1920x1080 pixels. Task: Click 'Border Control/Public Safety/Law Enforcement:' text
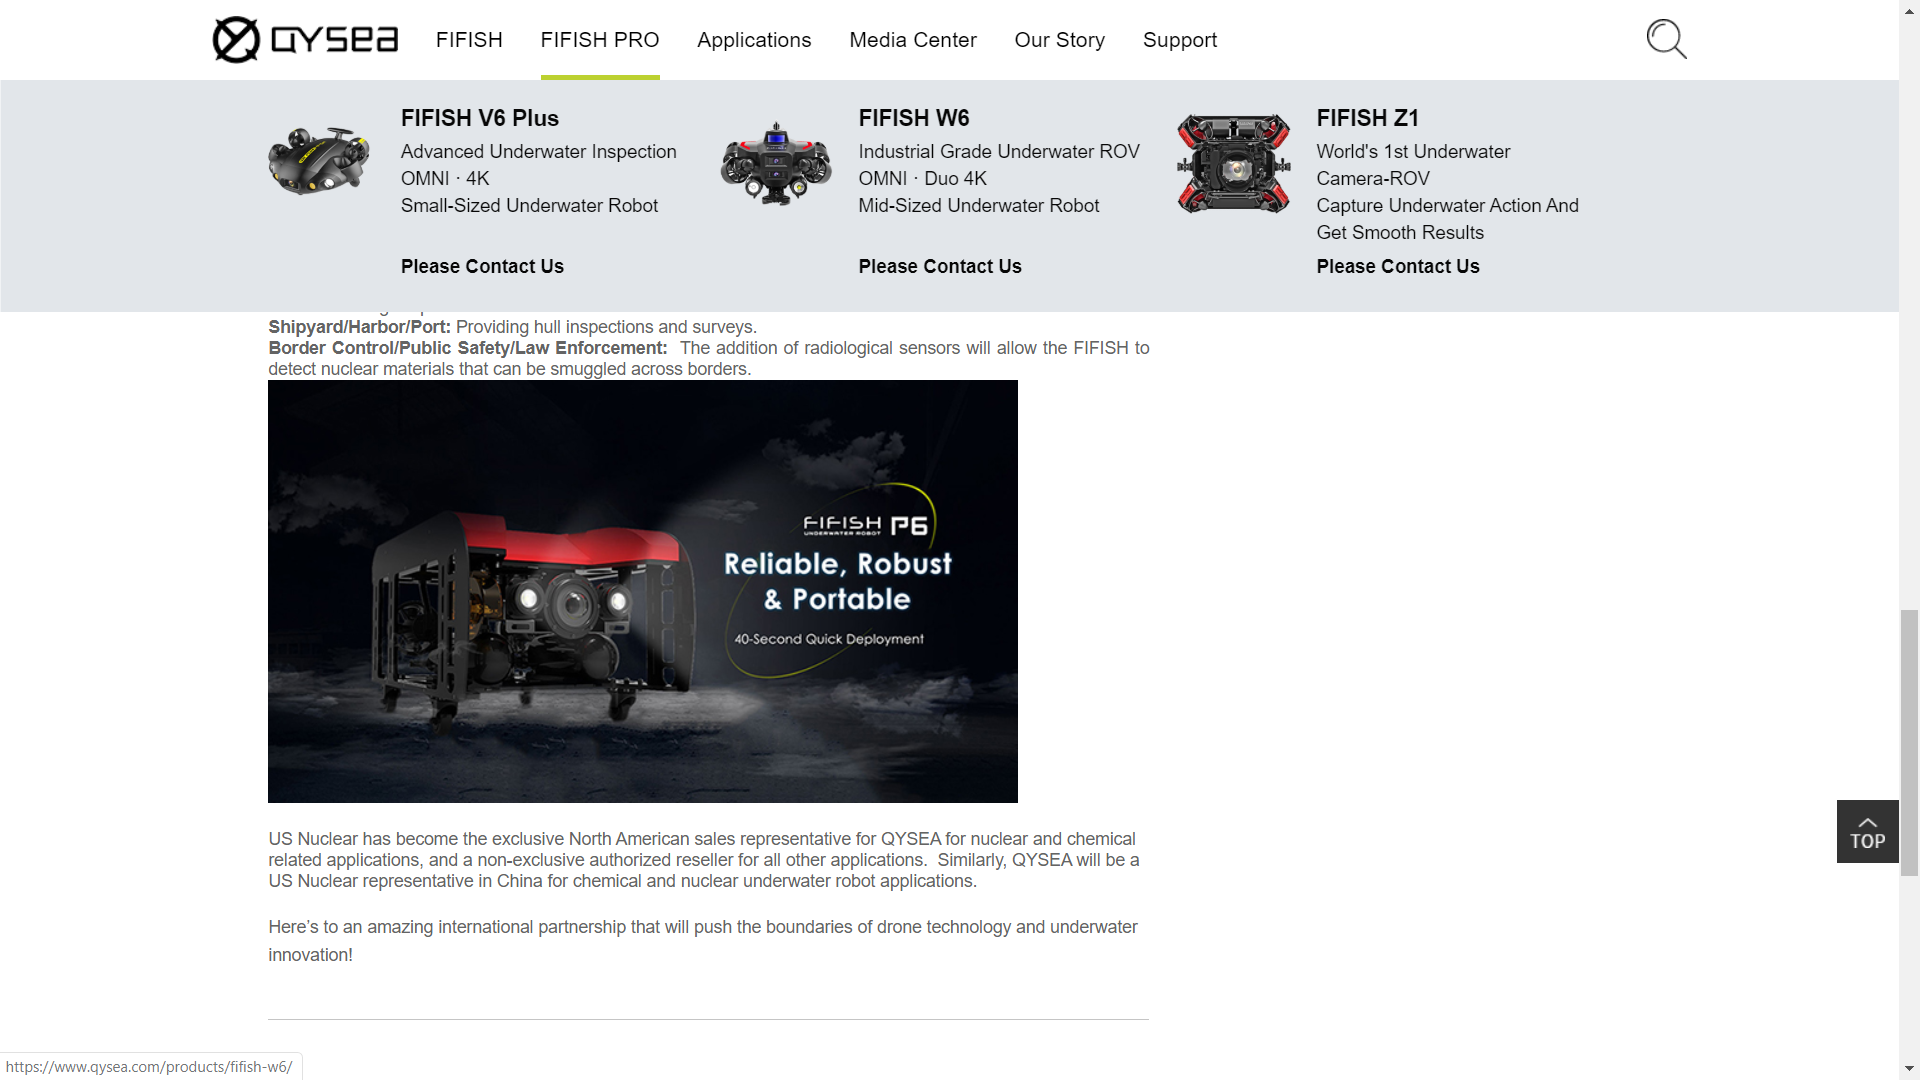coord(468,348)
